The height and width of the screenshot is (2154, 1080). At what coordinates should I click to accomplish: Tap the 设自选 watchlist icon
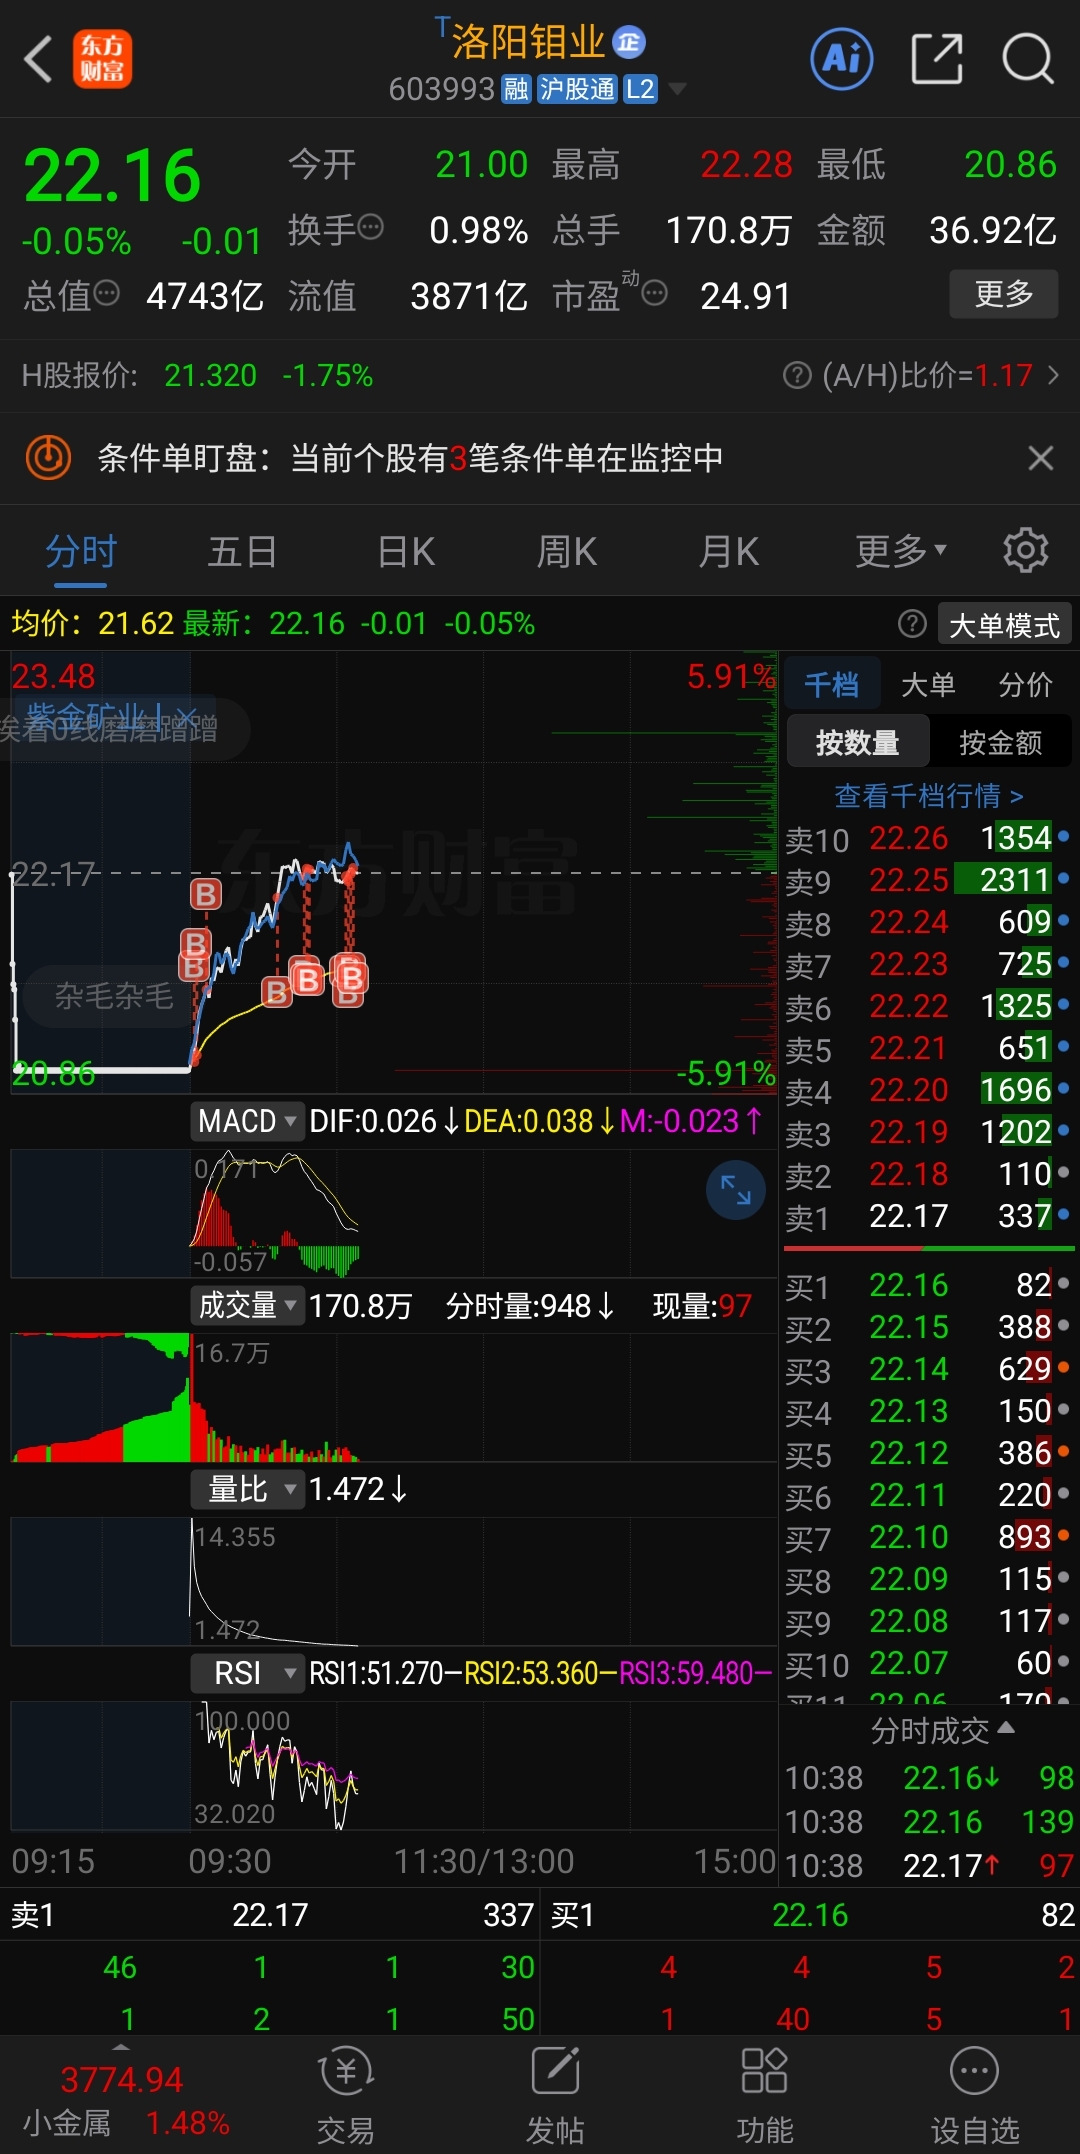[x=975, y=2094]
